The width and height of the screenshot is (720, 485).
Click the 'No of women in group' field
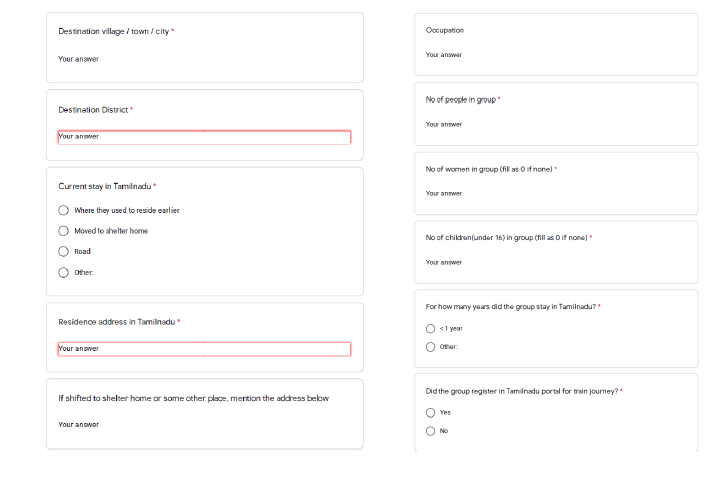point(555,193)
